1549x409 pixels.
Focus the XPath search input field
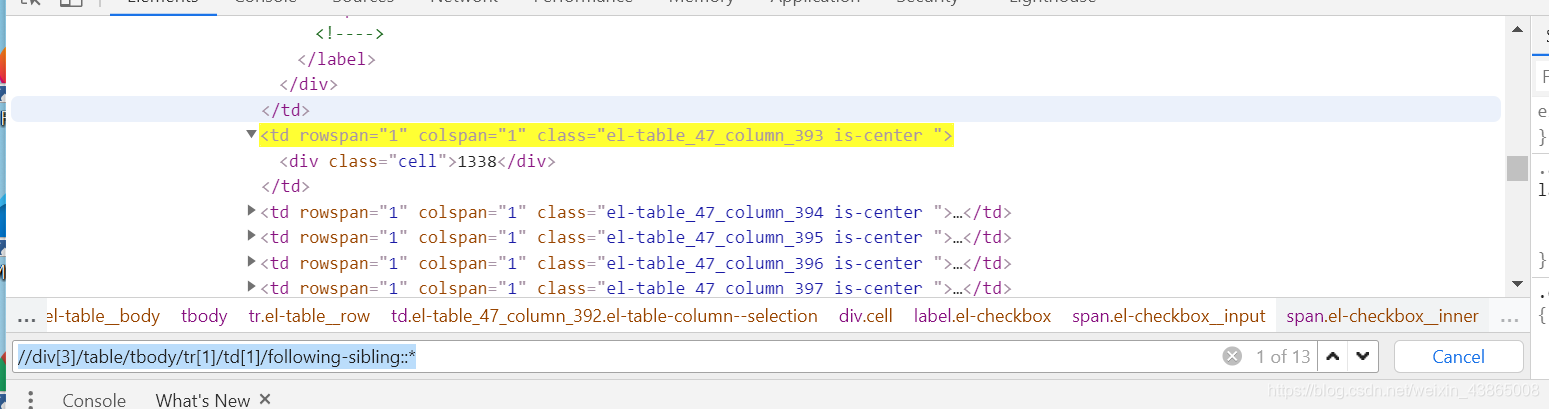click(615, 357)
